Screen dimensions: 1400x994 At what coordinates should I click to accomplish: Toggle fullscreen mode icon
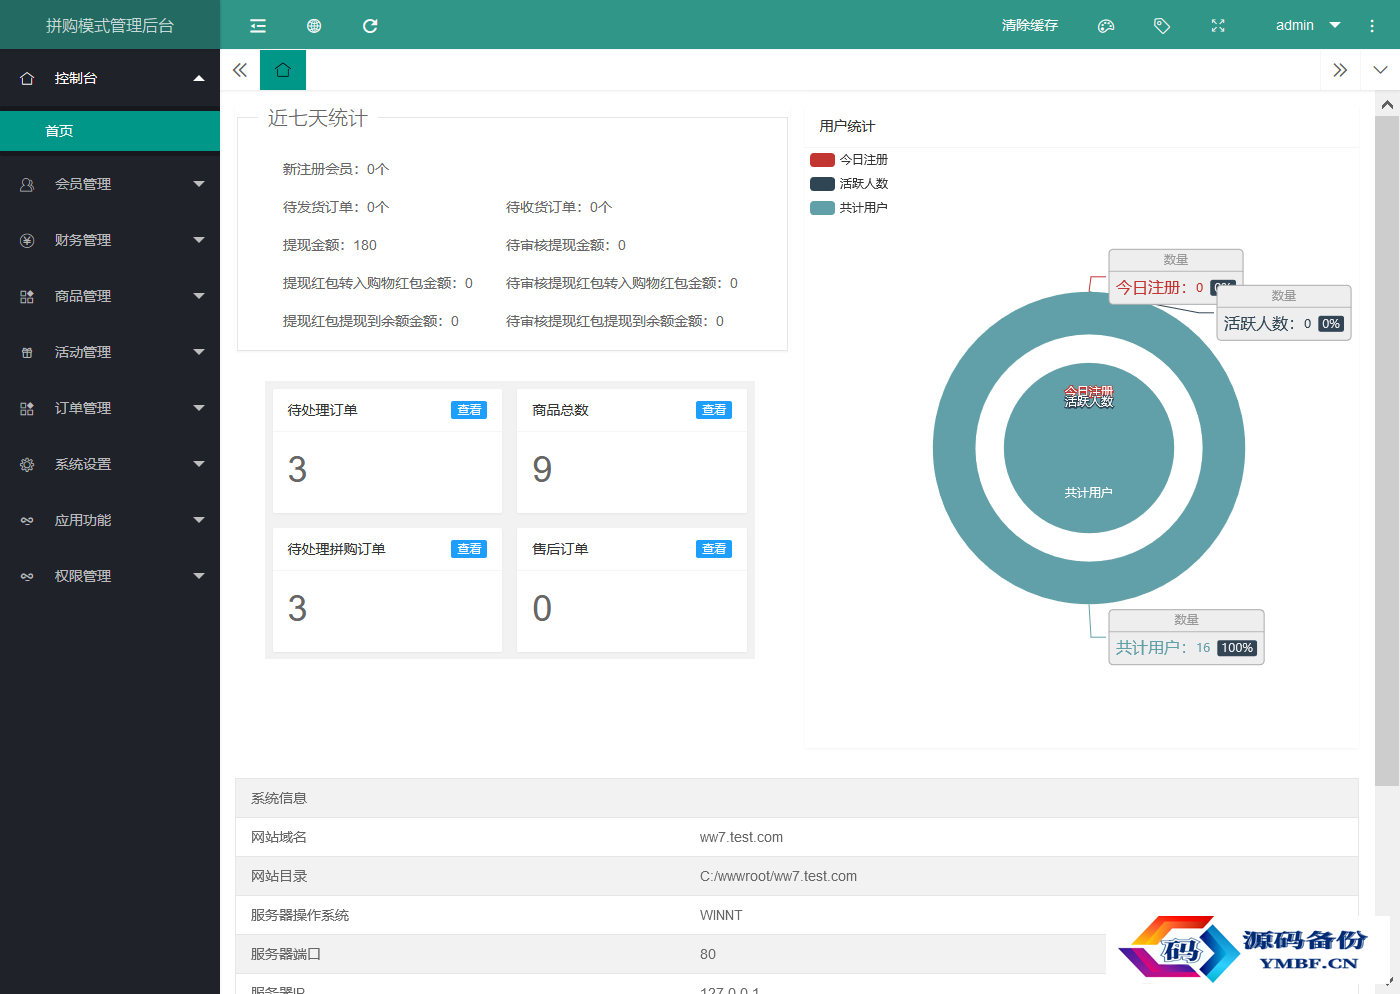pyautogui.click(x=1218, y=26)
